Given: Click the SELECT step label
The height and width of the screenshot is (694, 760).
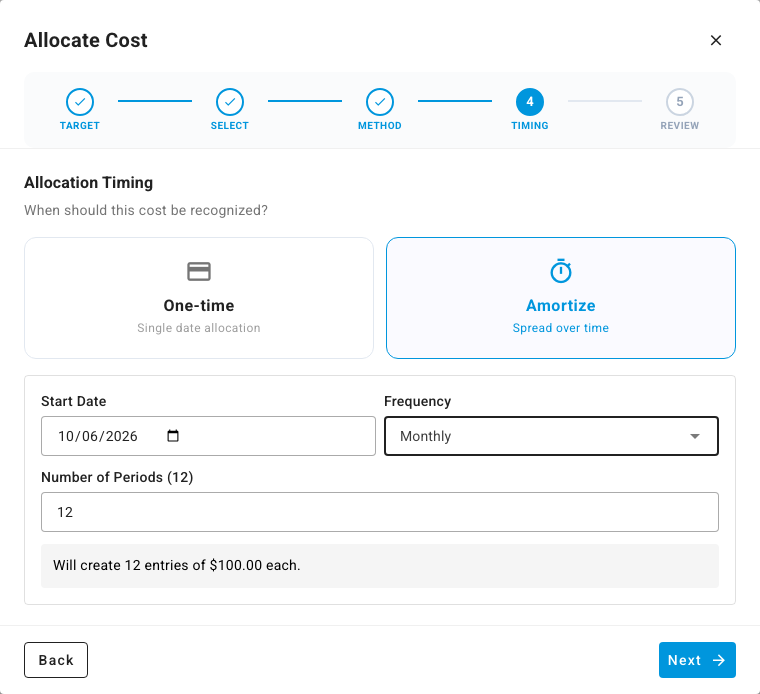Looking at the screenshot, I should (230, 126).
